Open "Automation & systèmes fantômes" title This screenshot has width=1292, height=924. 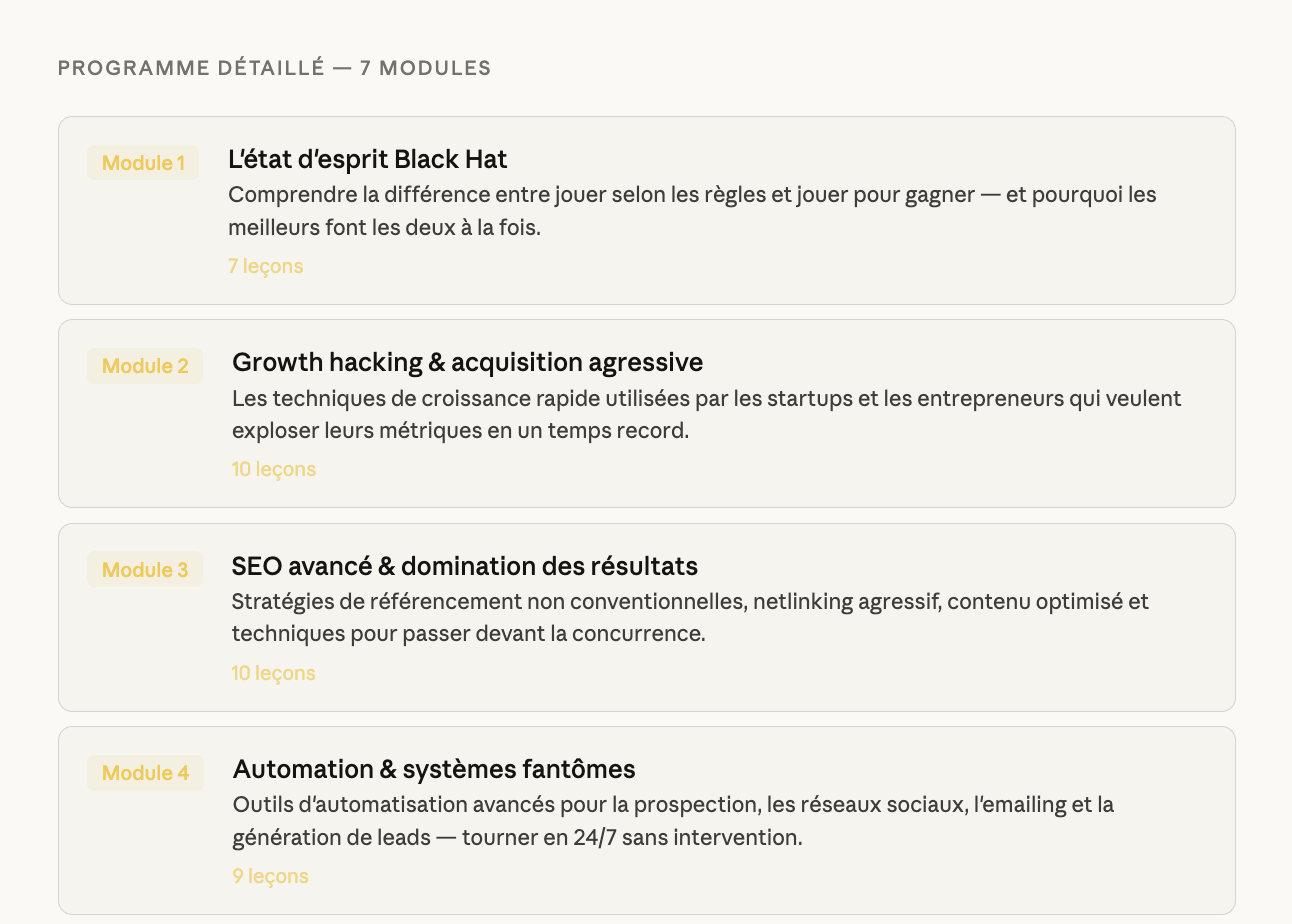434,769
